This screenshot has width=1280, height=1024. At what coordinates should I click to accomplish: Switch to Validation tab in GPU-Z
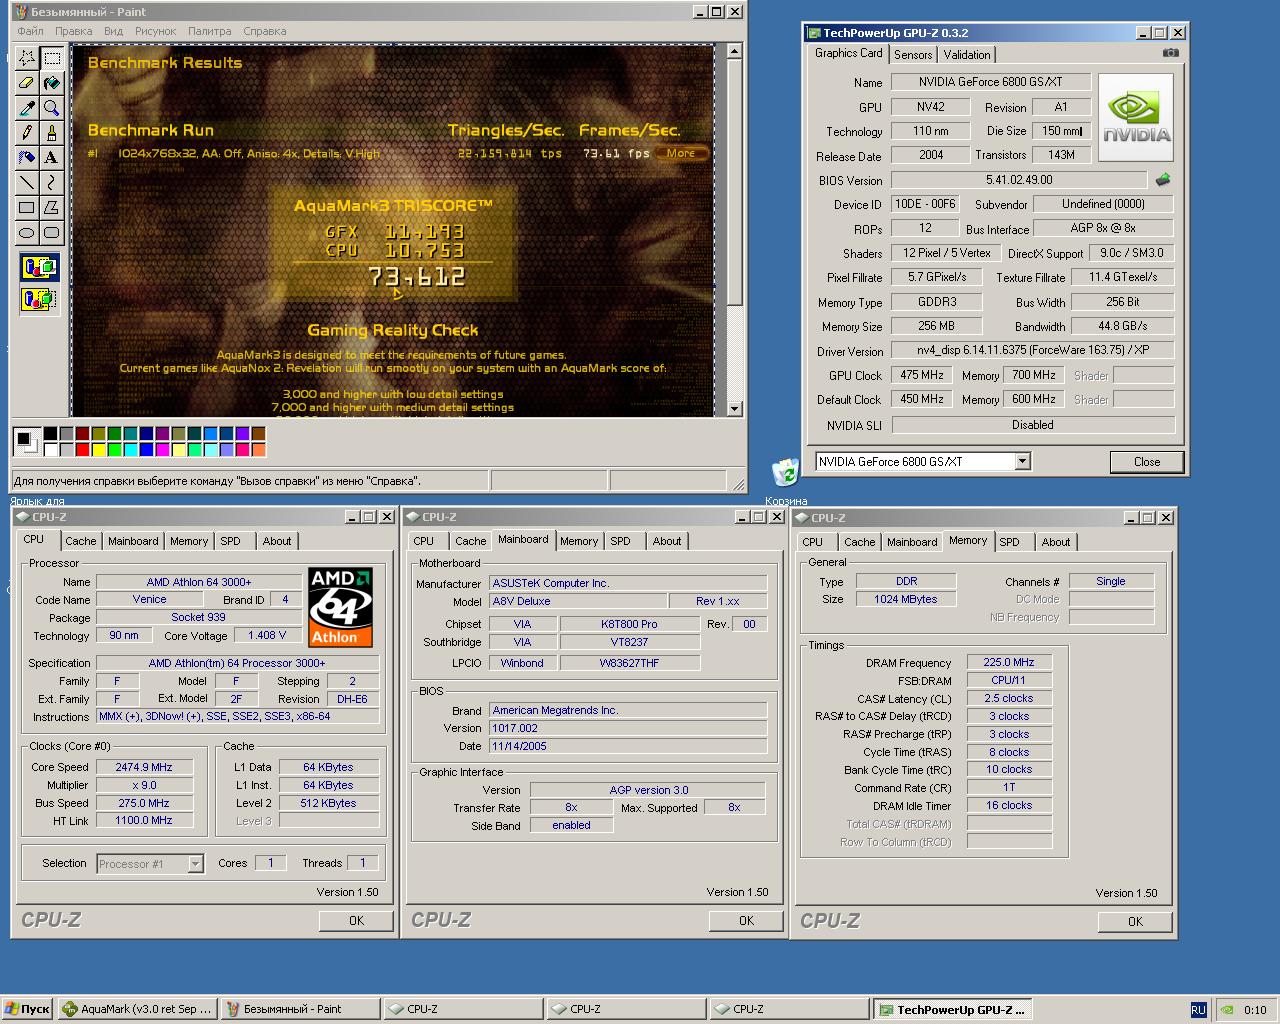click(x=967, y=55)
